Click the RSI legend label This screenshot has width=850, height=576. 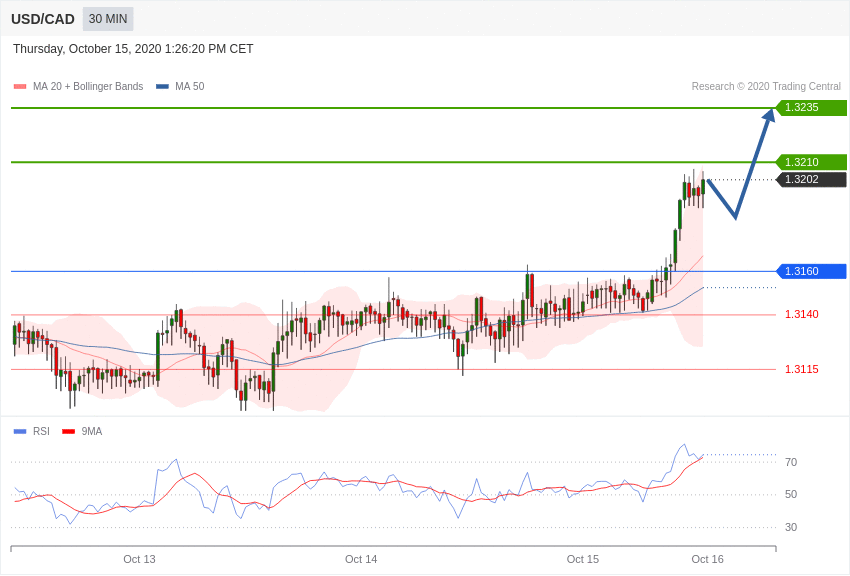[41, 431]
